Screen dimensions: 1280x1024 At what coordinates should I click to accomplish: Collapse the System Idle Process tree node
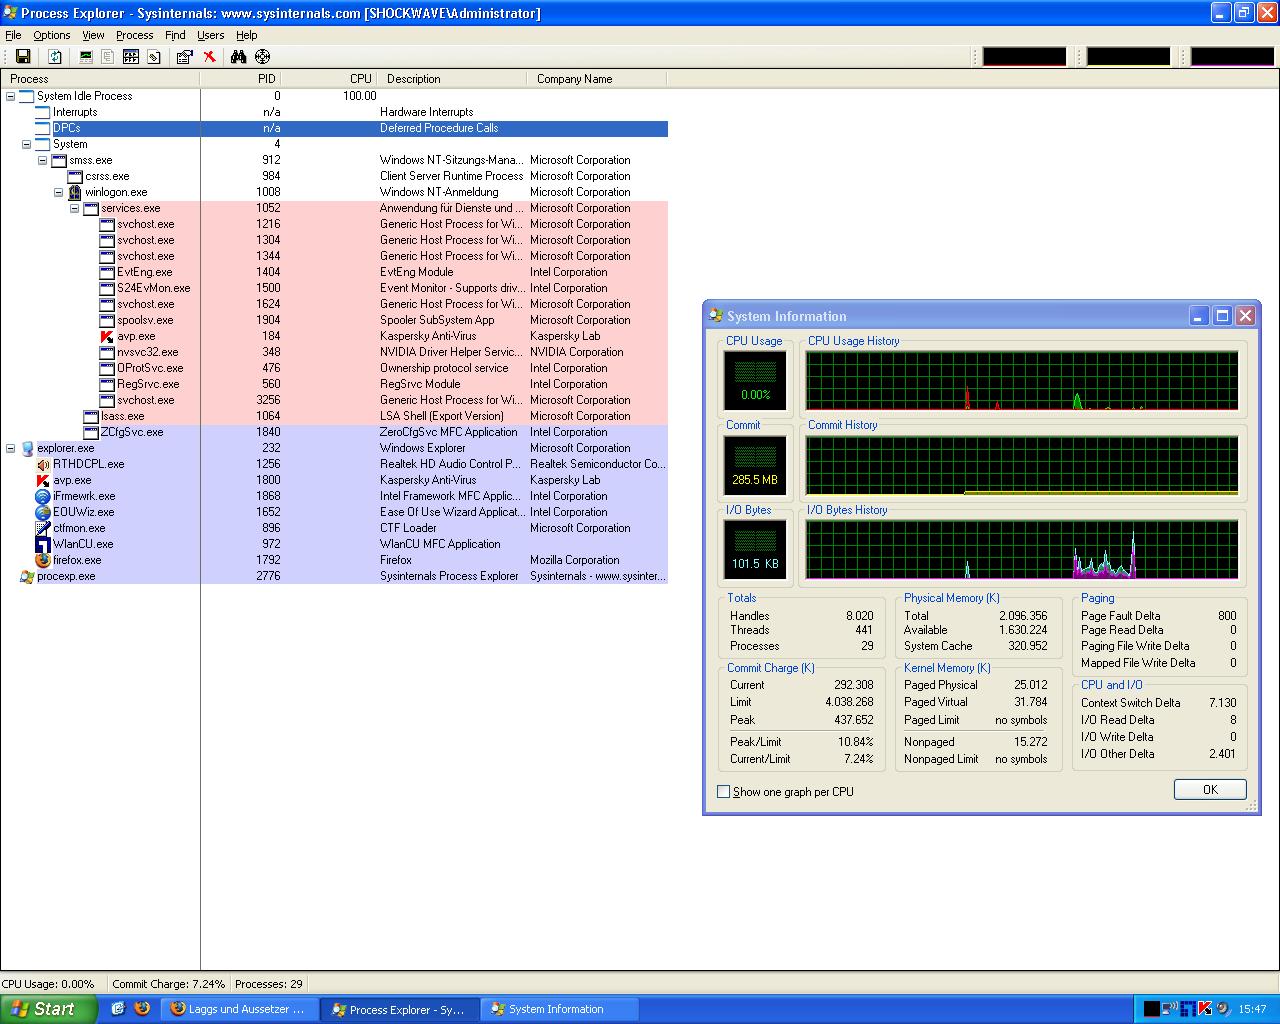(11, 96)
